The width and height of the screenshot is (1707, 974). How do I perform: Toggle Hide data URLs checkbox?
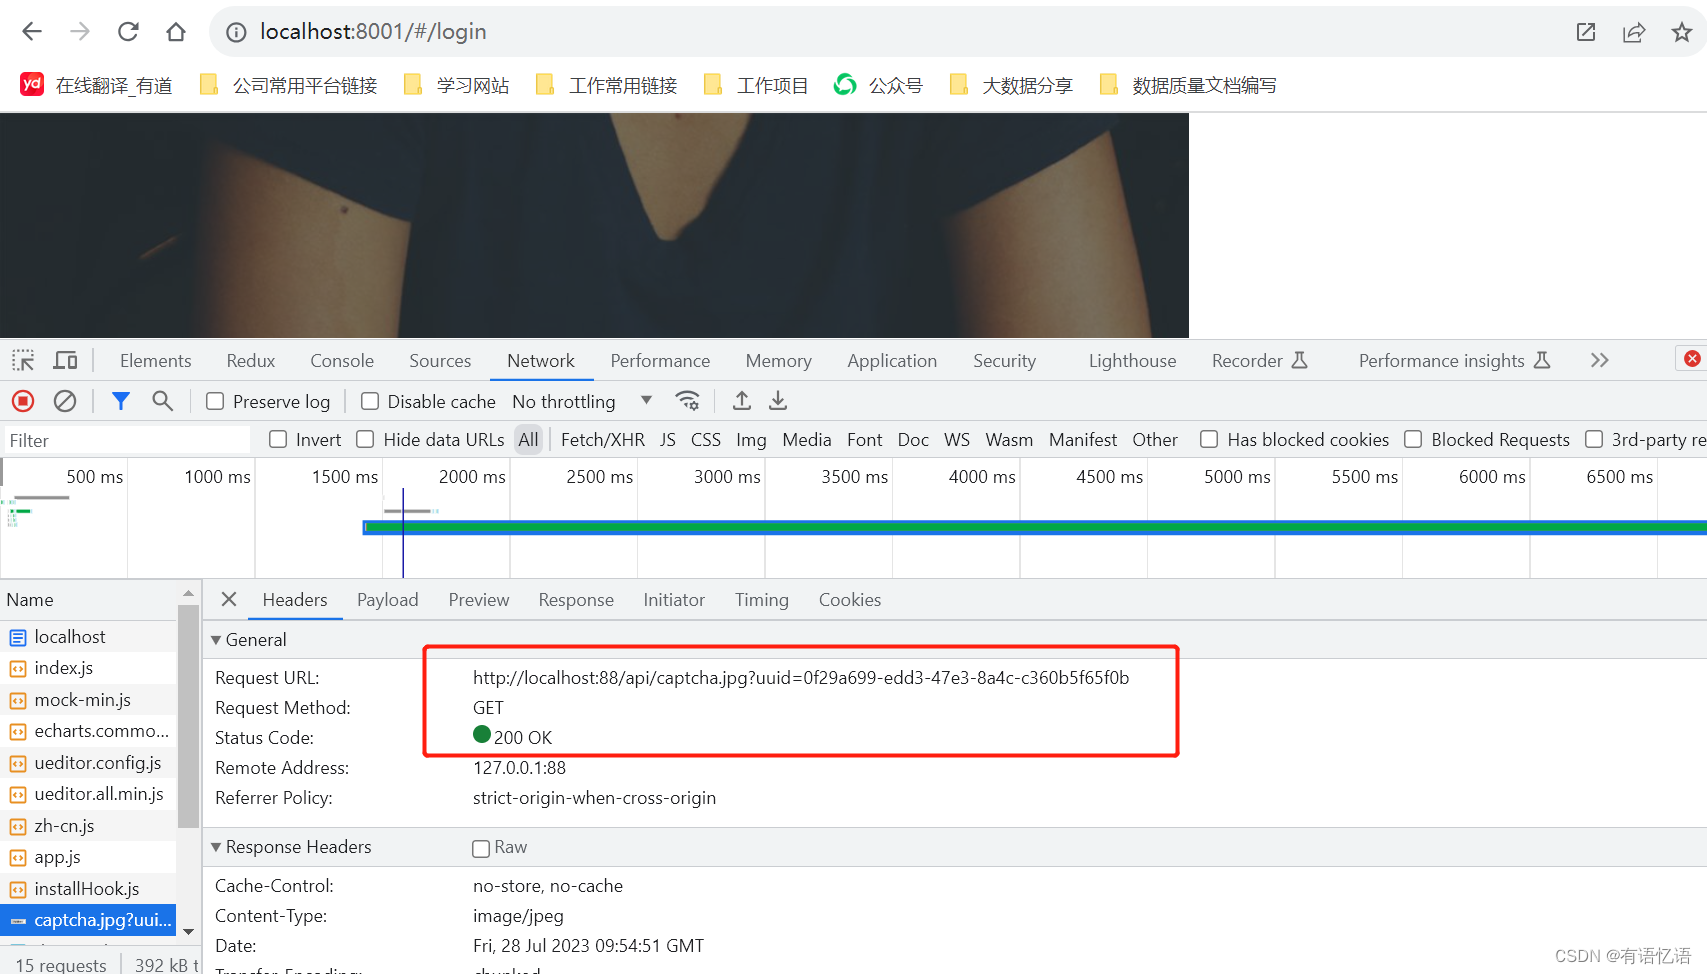(365, 439)
